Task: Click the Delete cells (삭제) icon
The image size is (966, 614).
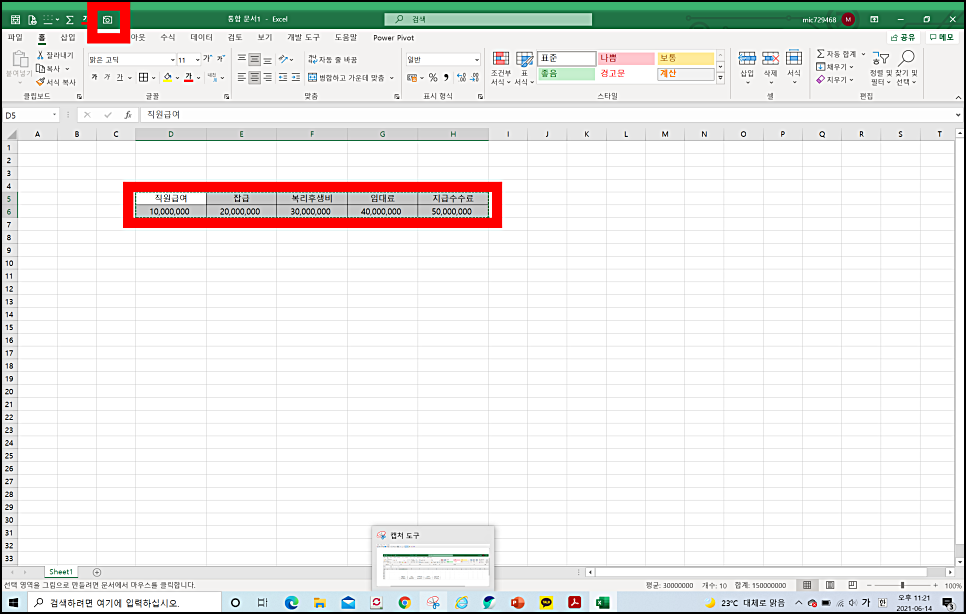Action: 771,59
